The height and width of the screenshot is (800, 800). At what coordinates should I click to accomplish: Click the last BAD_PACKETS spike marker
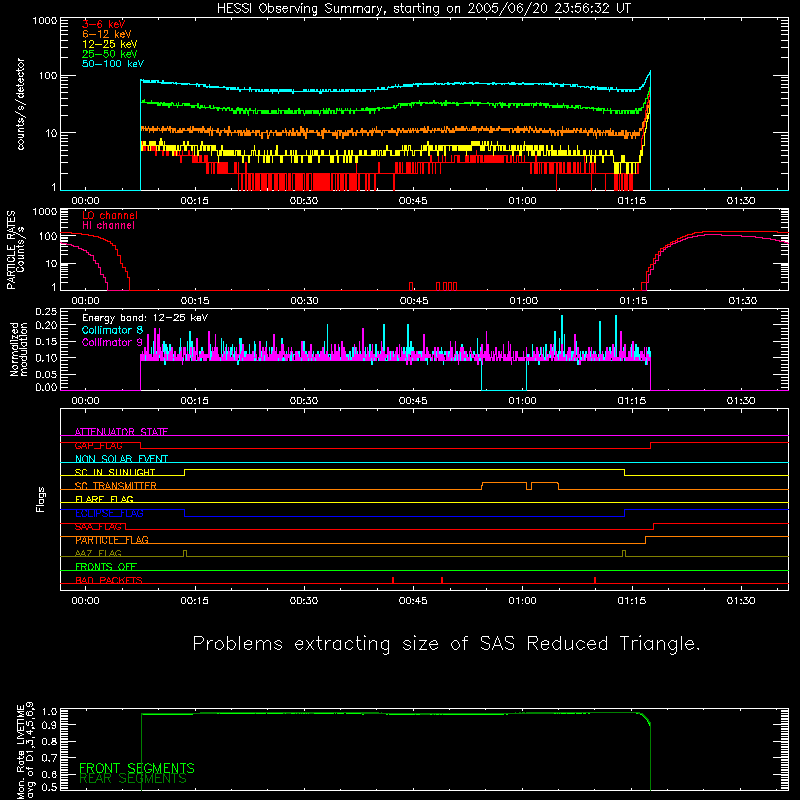[595, 580]
